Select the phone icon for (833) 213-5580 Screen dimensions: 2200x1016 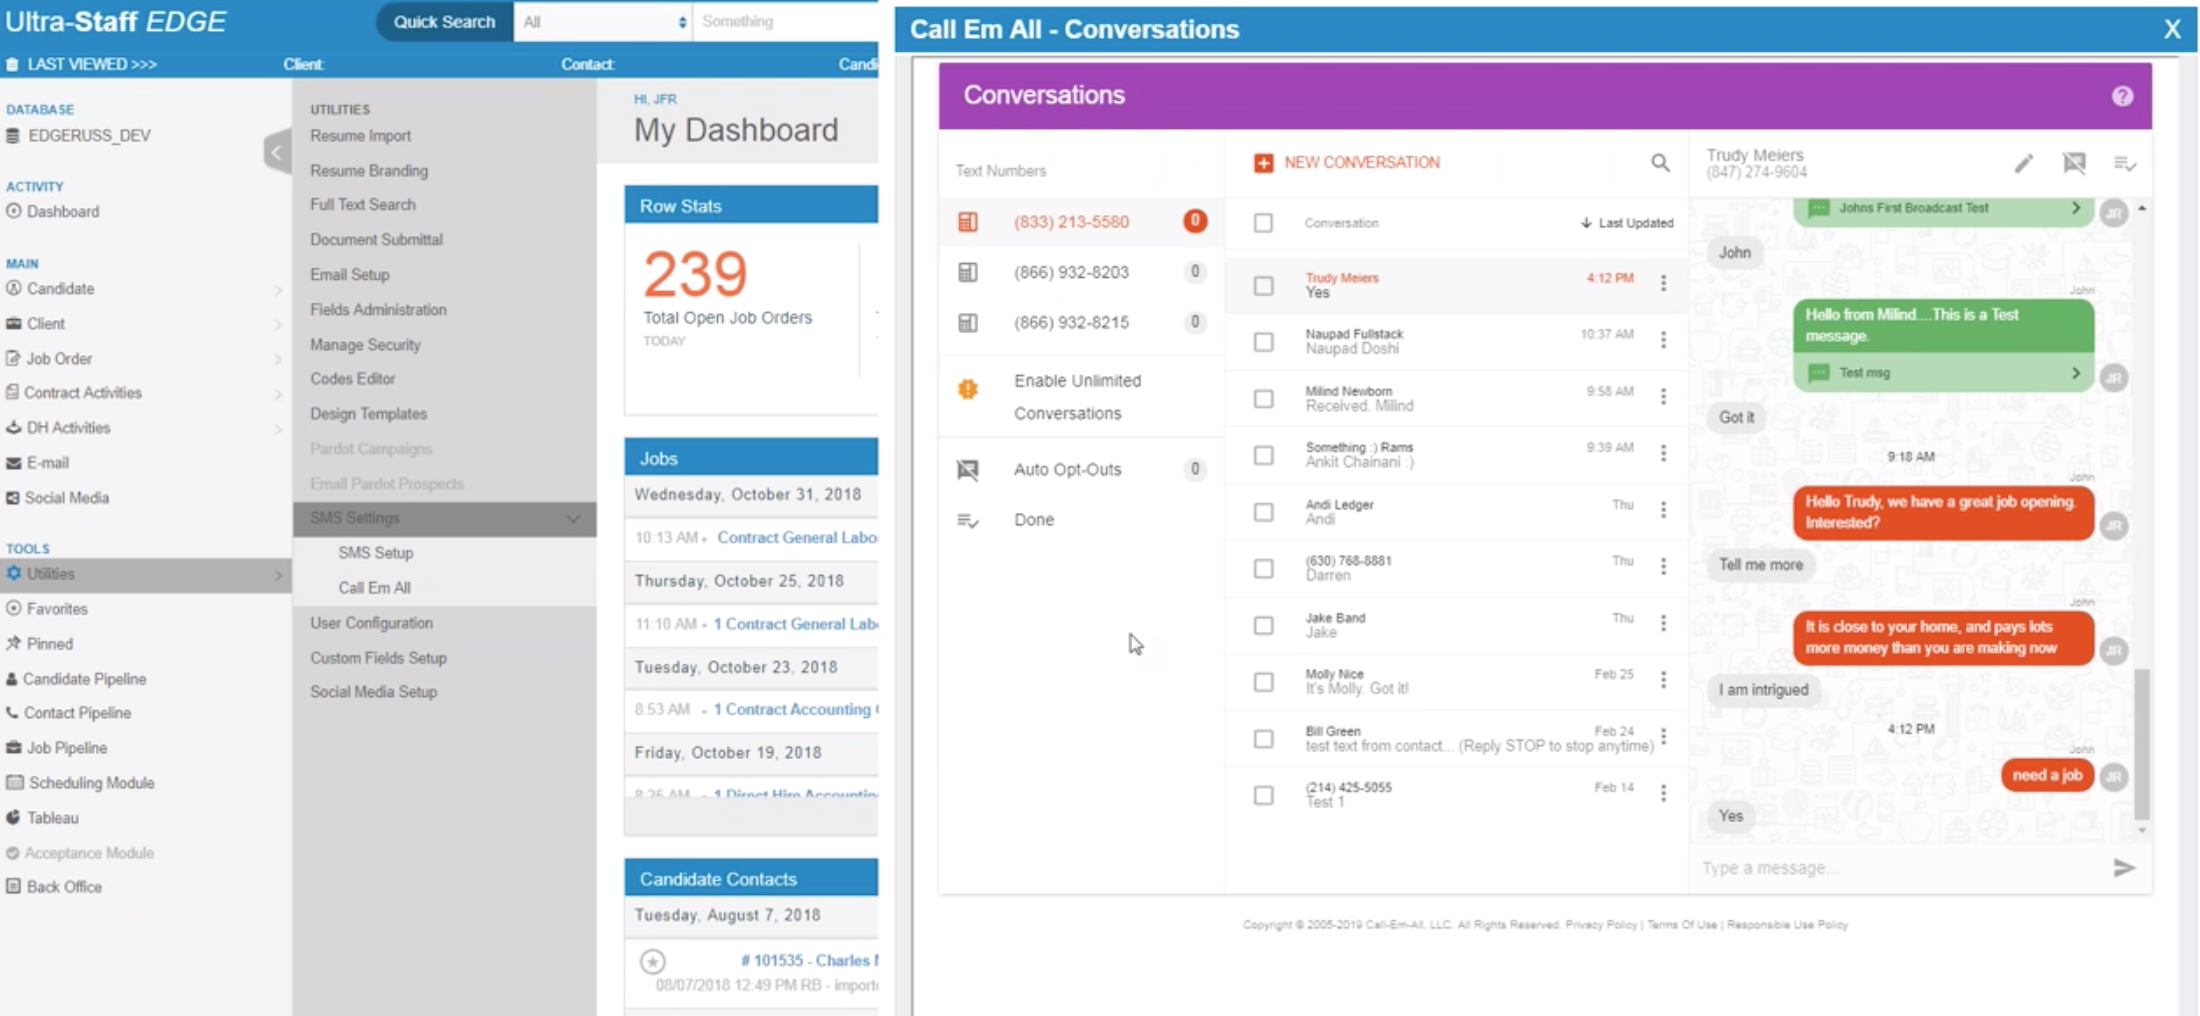[x=967, y=221]
